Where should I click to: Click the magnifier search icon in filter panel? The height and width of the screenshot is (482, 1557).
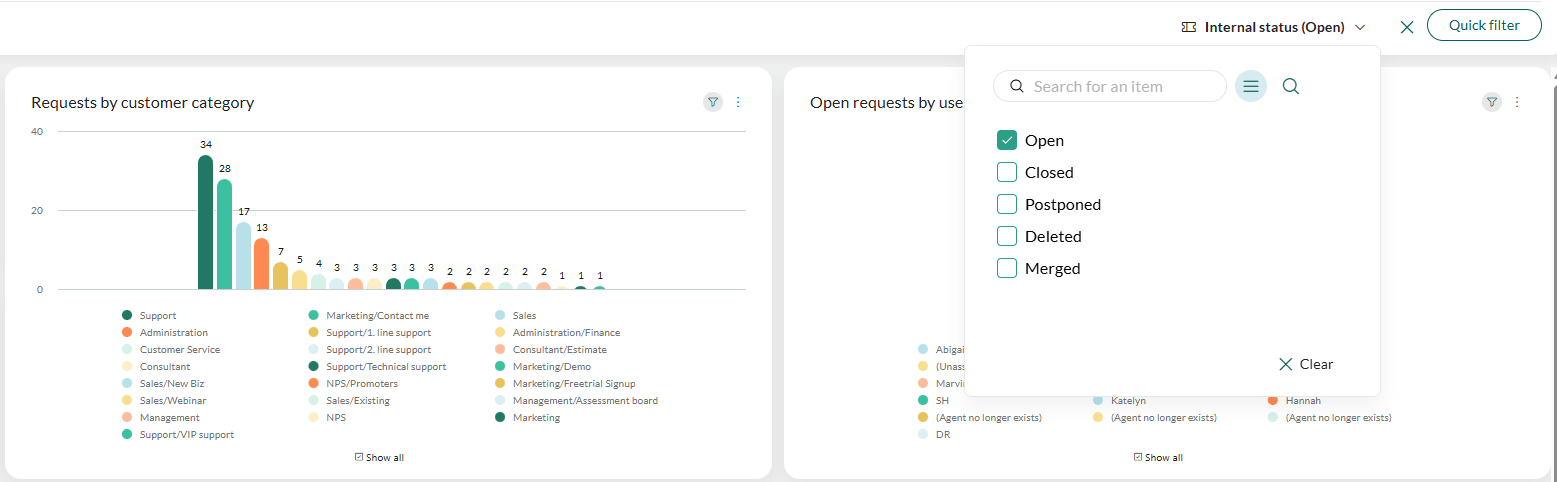click(x=1291, y=86)
